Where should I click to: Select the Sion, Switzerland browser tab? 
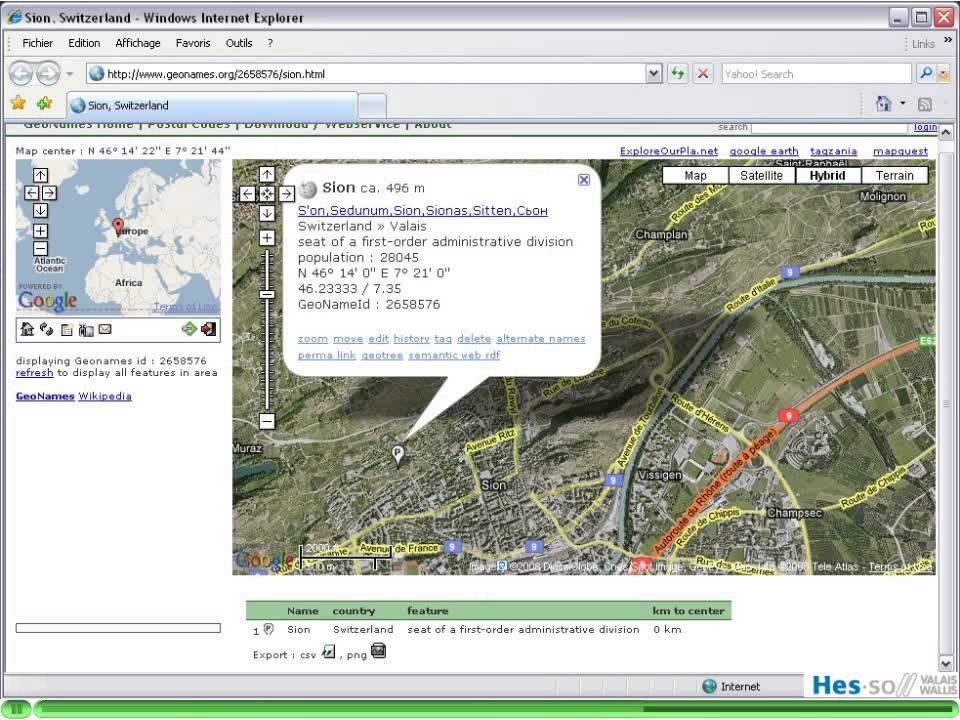coord(211,105)
